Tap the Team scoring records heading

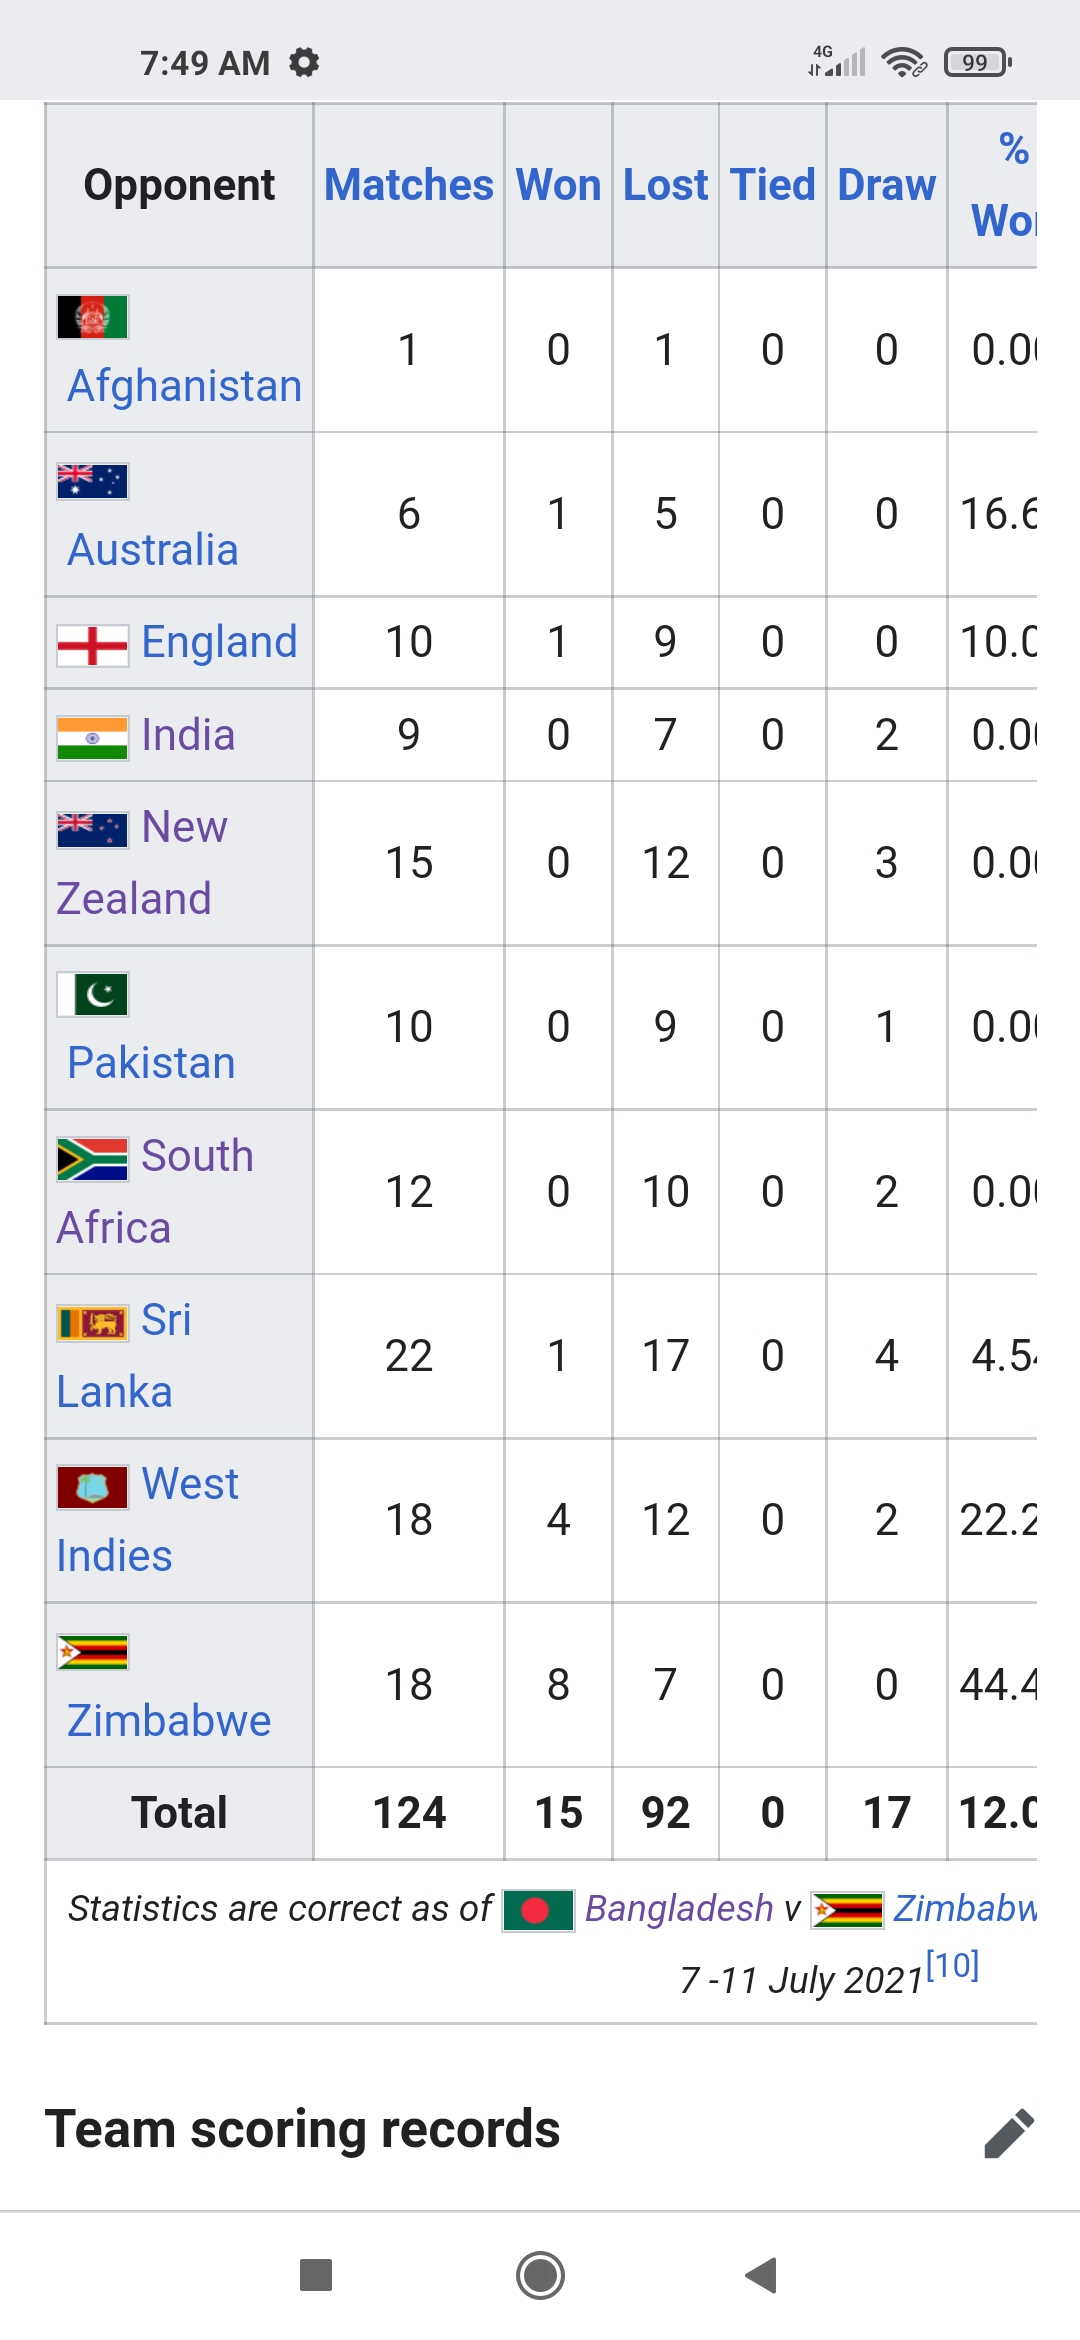click(x=302, y=2129)
